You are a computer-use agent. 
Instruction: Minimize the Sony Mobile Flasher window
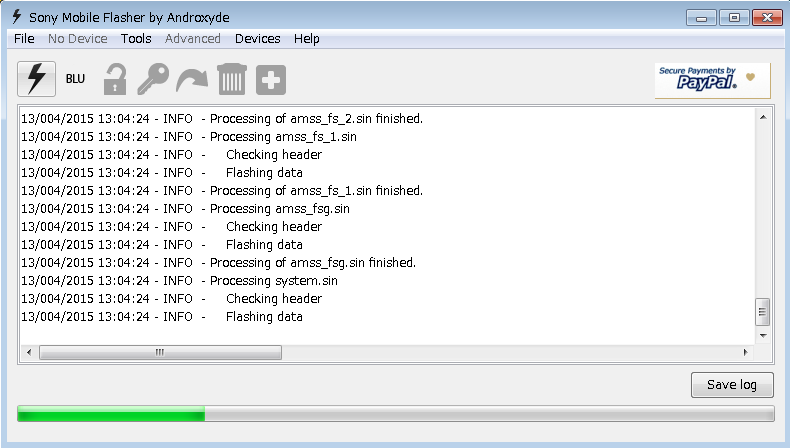701,18
